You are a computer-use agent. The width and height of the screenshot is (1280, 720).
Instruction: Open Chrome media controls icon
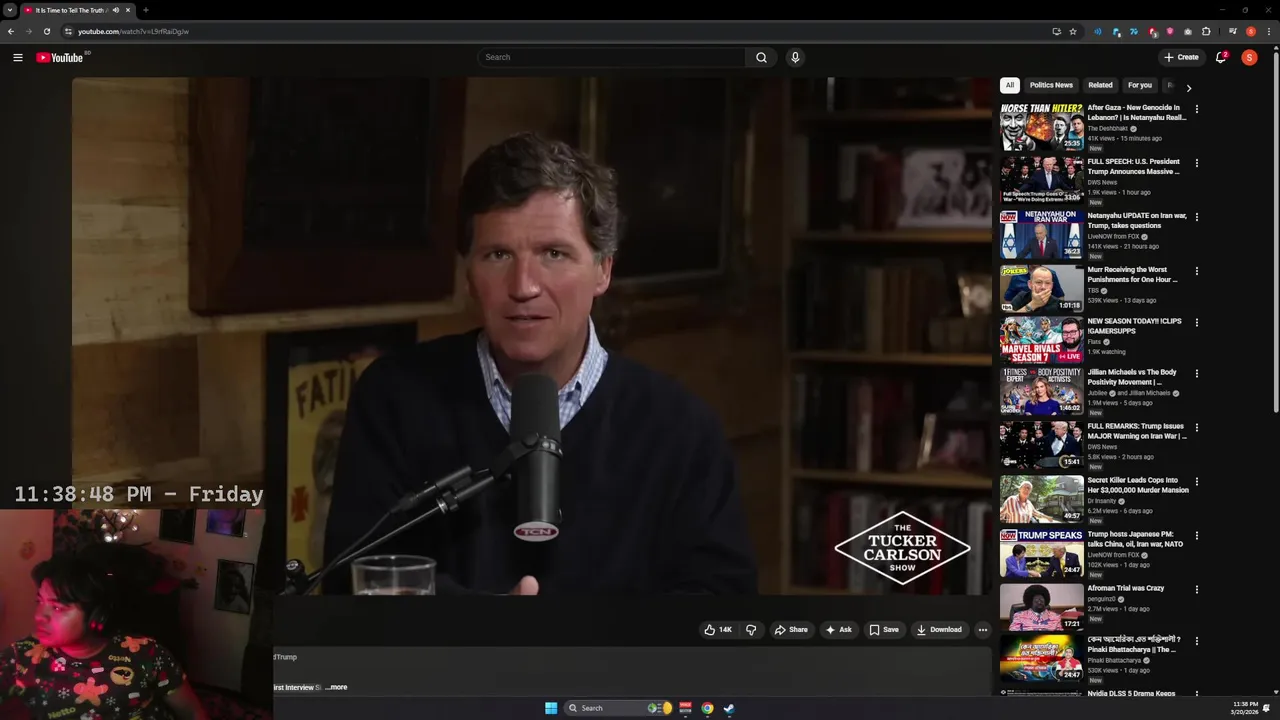pyautogui.click(x=1232, y=31)
